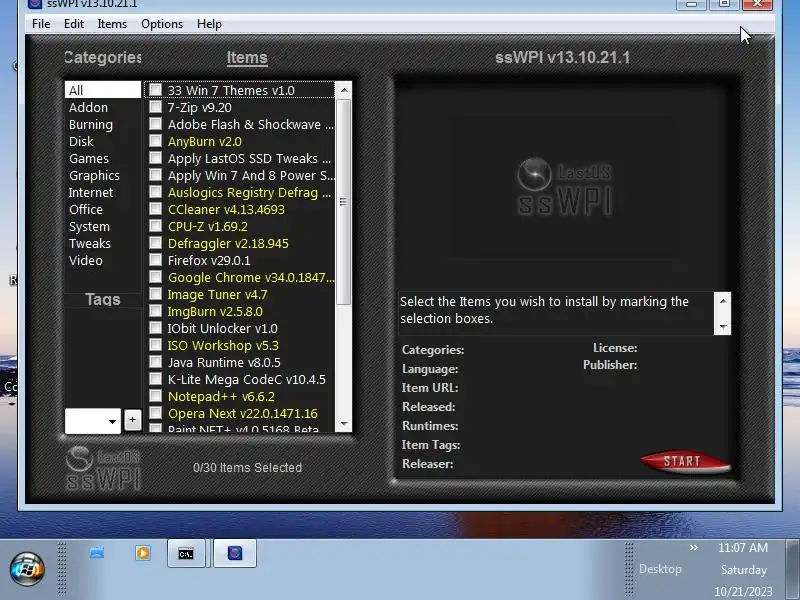
Task: Click the red START button
Action: 685,462
